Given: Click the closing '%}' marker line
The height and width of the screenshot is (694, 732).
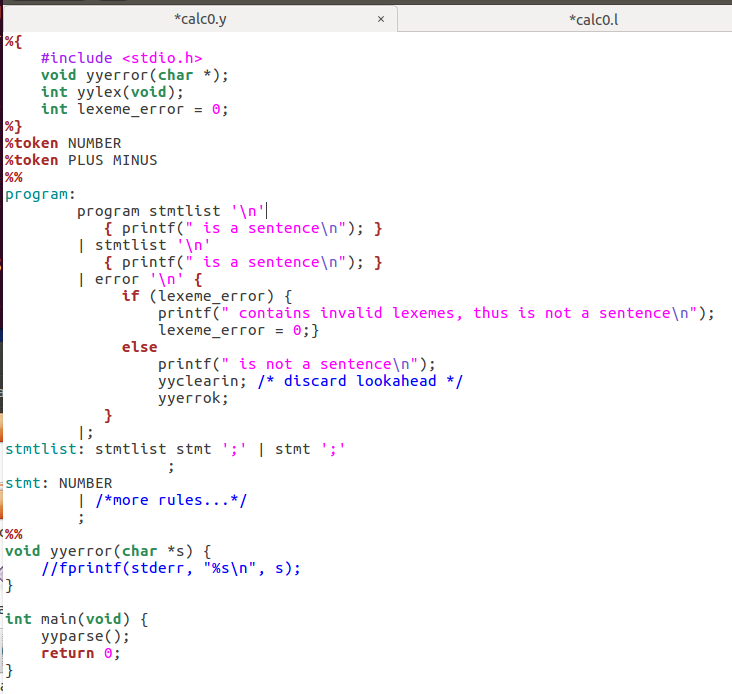Looking at the screenshot, I should point(14,126).
